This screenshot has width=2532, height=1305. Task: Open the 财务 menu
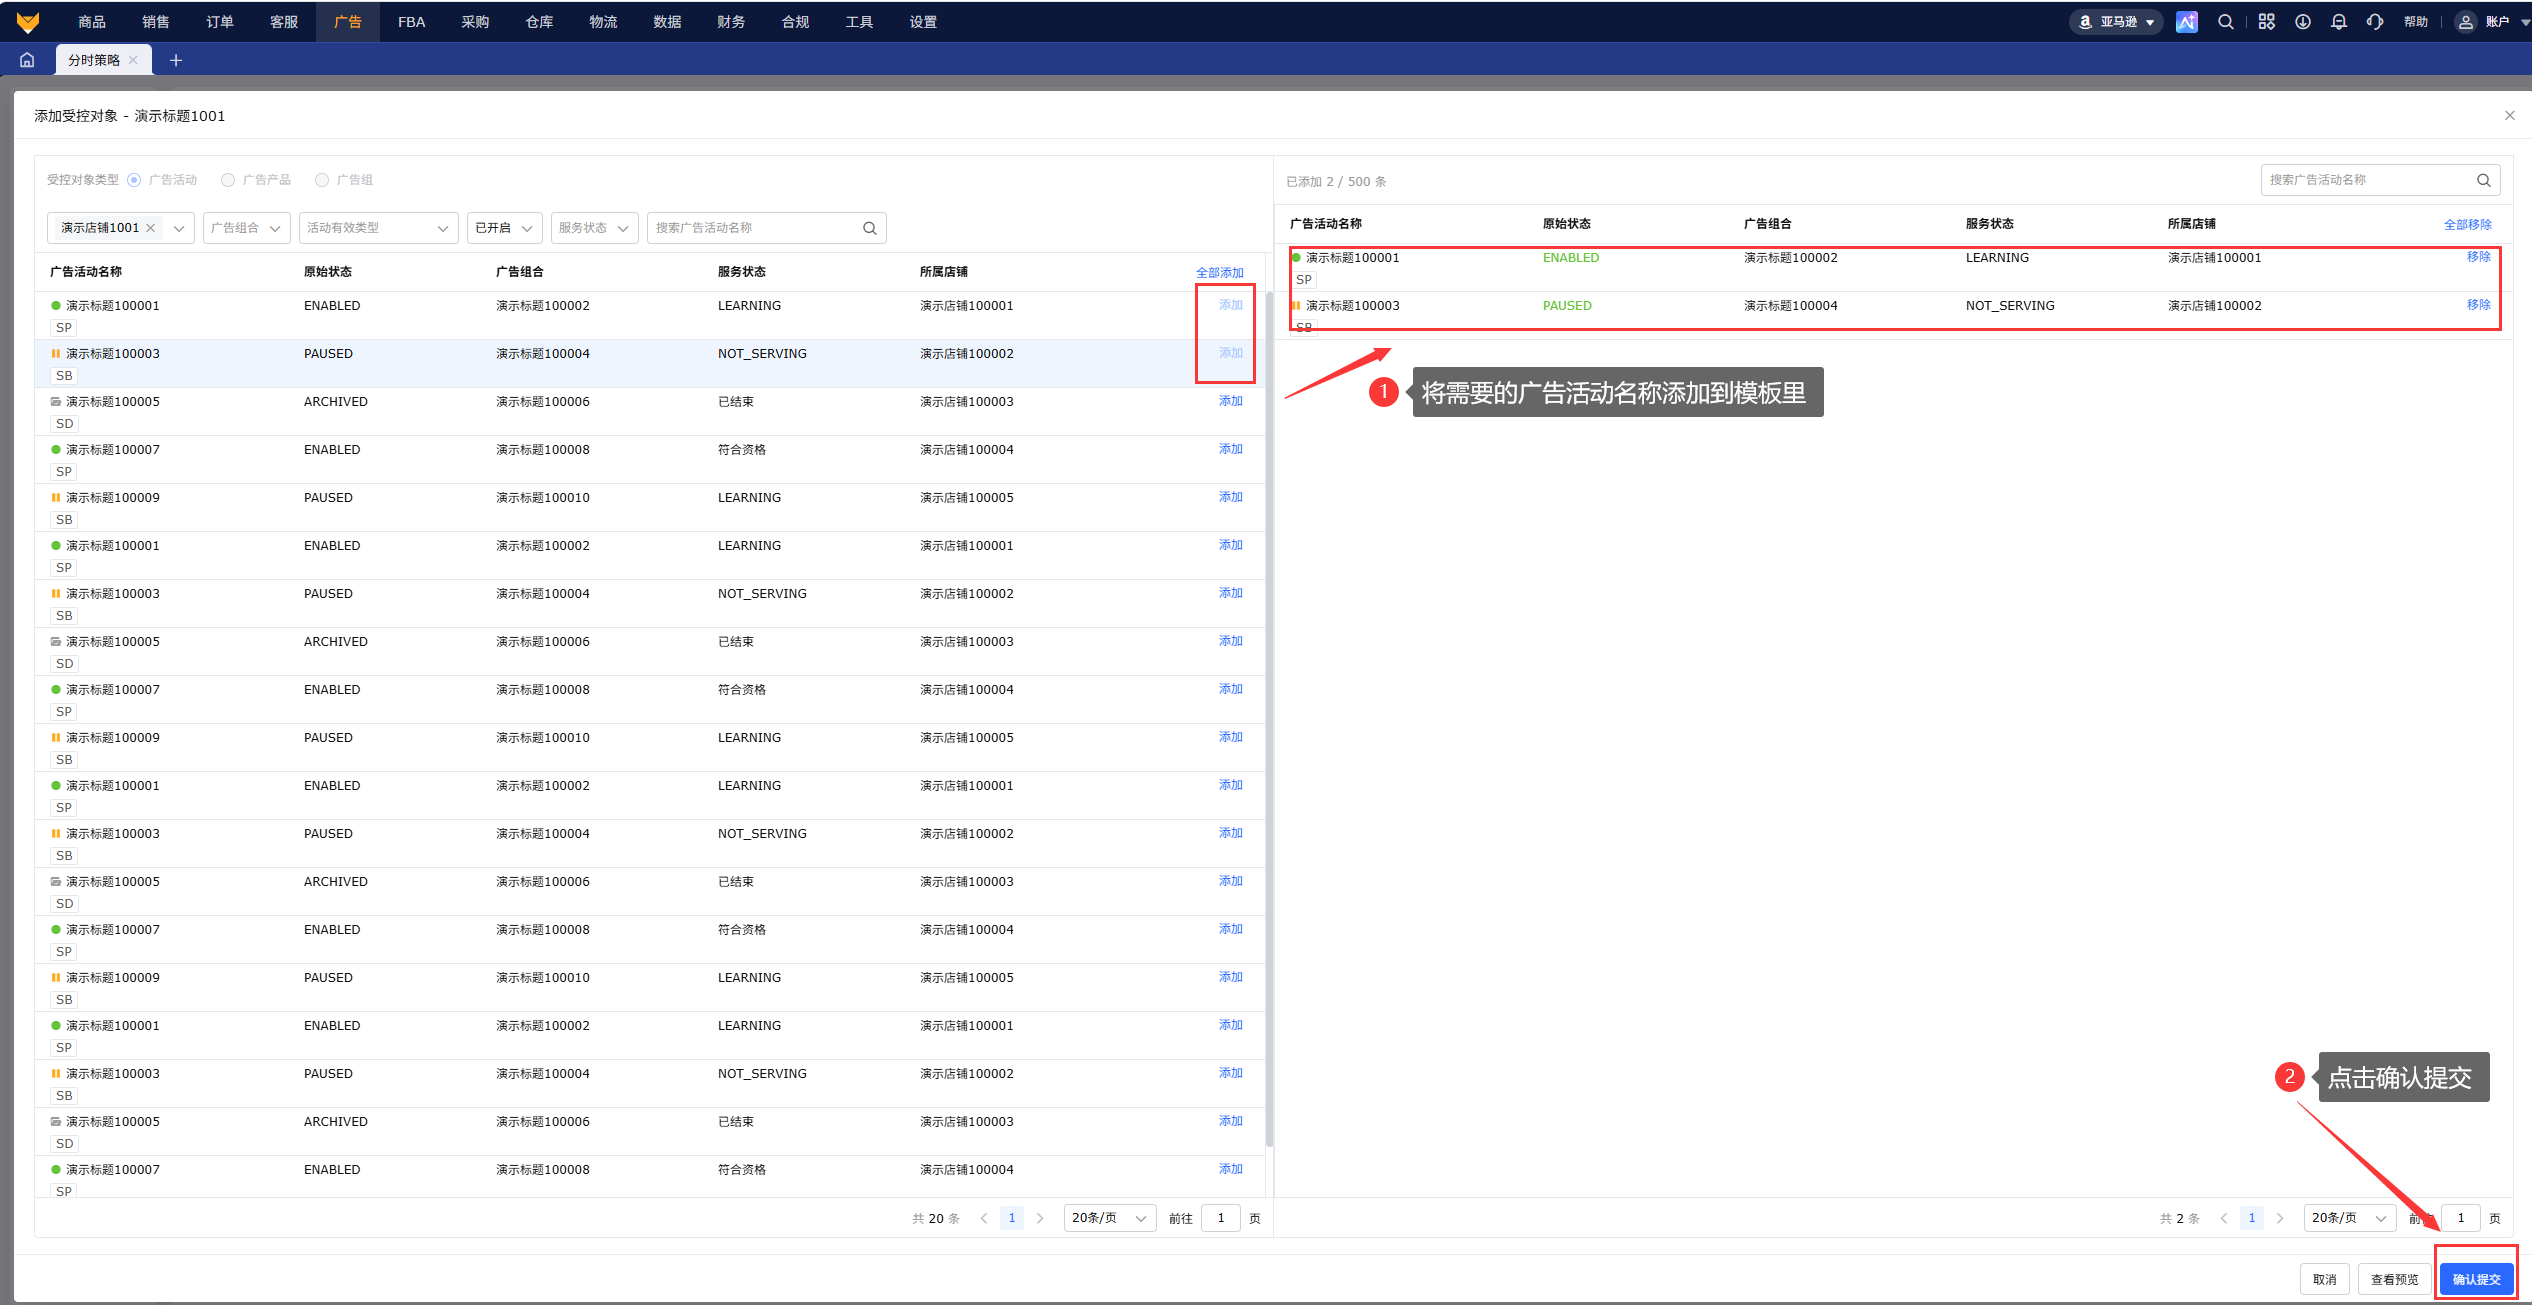coord(731,21)
